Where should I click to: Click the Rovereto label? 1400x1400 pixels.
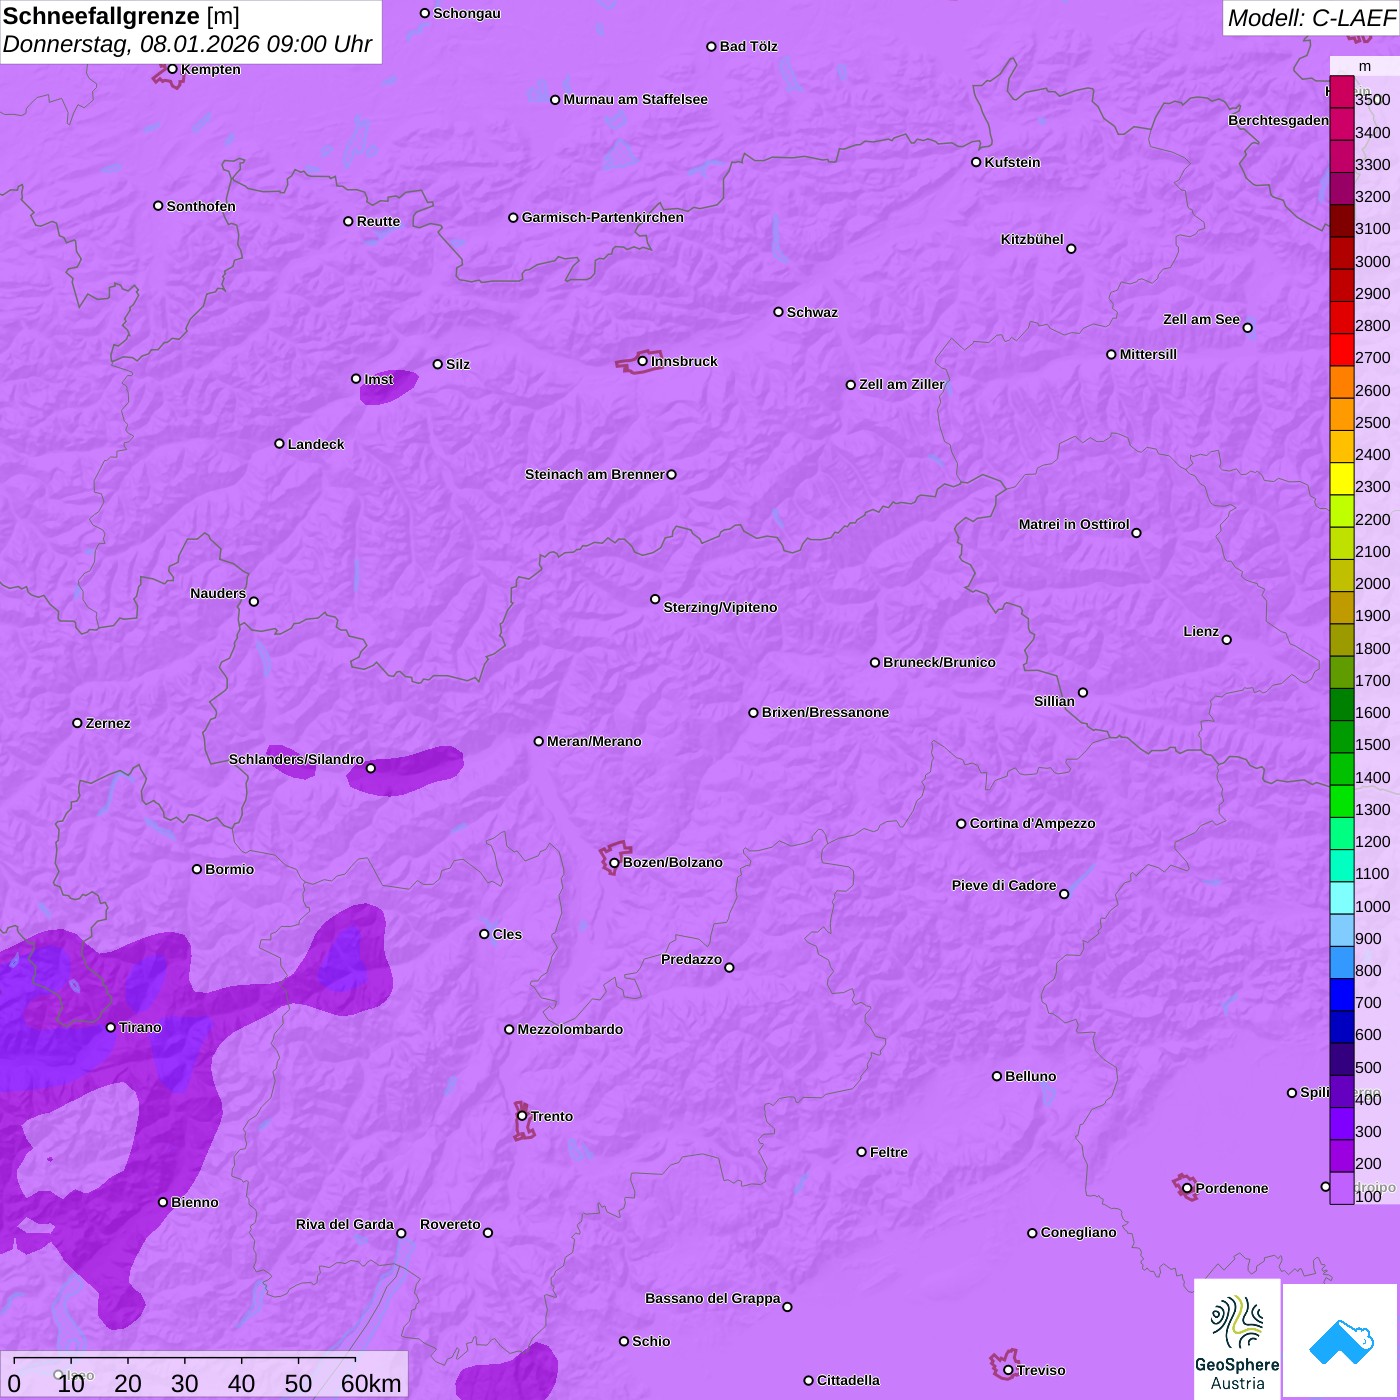(450, 1224)
